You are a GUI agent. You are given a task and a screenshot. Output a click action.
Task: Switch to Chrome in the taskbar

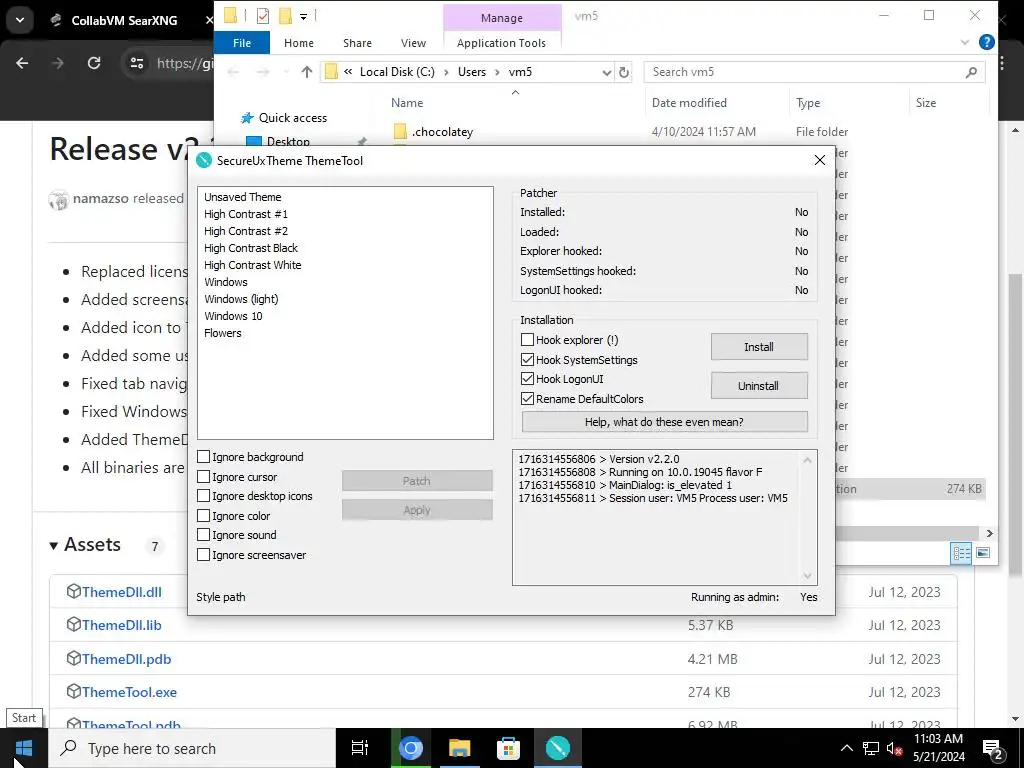411,748
